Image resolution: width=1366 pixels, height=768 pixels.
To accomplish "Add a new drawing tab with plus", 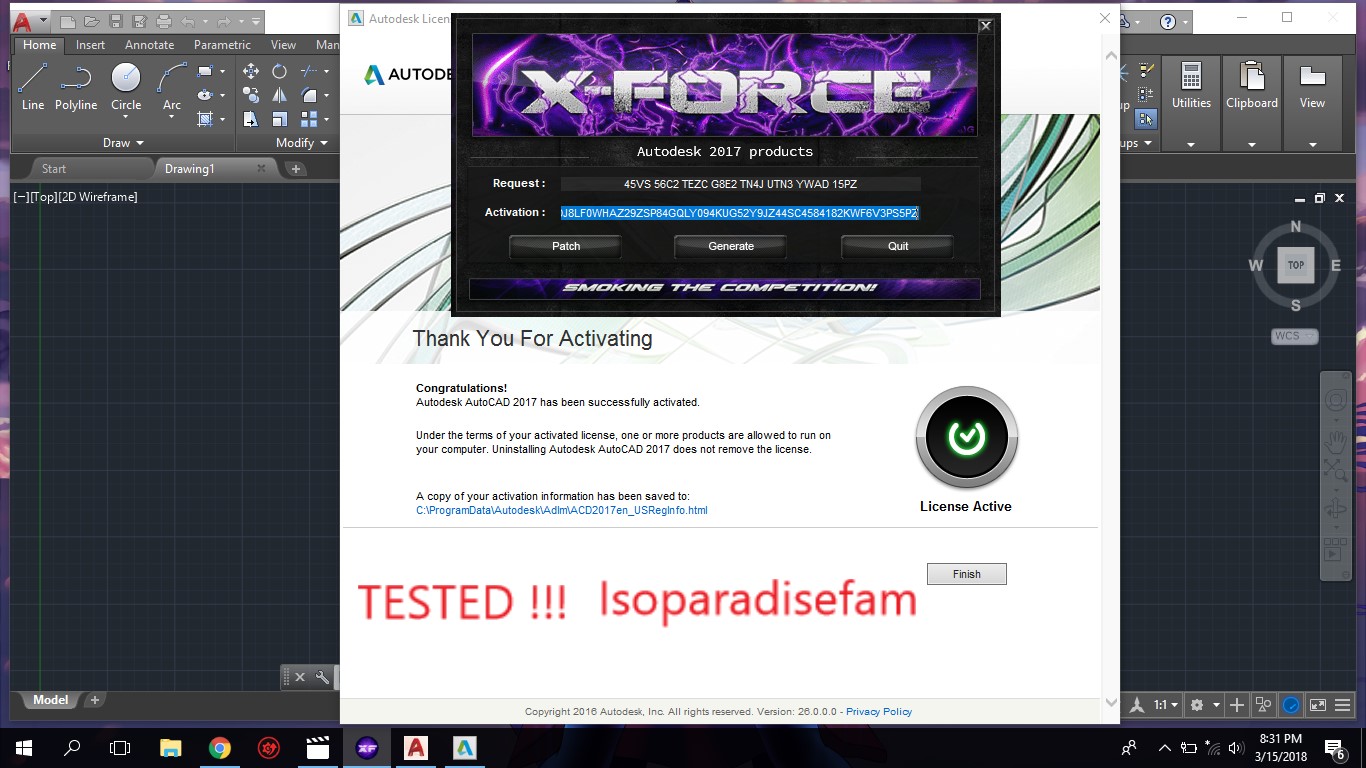I will [x=296, y=169].
